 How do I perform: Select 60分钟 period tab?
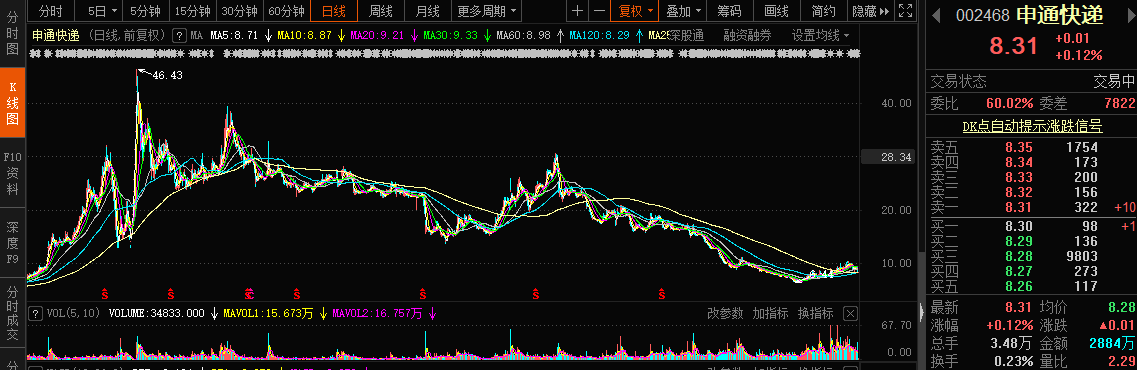pos(286,11)
